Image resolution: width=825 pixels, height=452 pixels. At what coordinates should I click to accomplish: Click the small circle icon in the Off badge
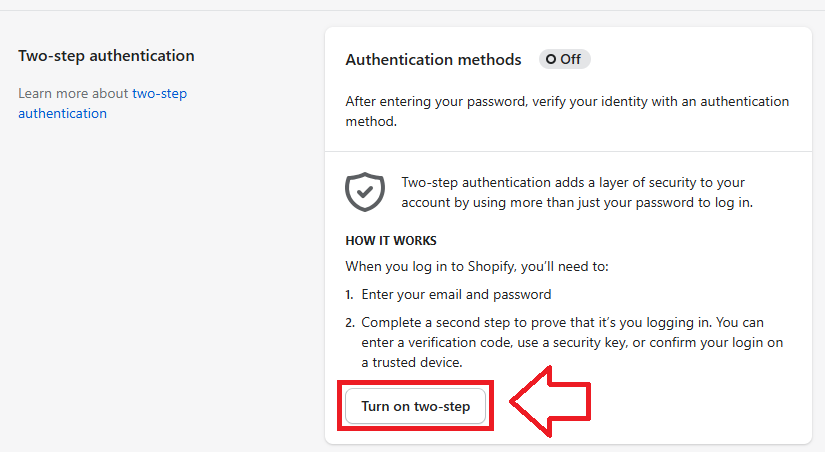click(x=550, y=60)
